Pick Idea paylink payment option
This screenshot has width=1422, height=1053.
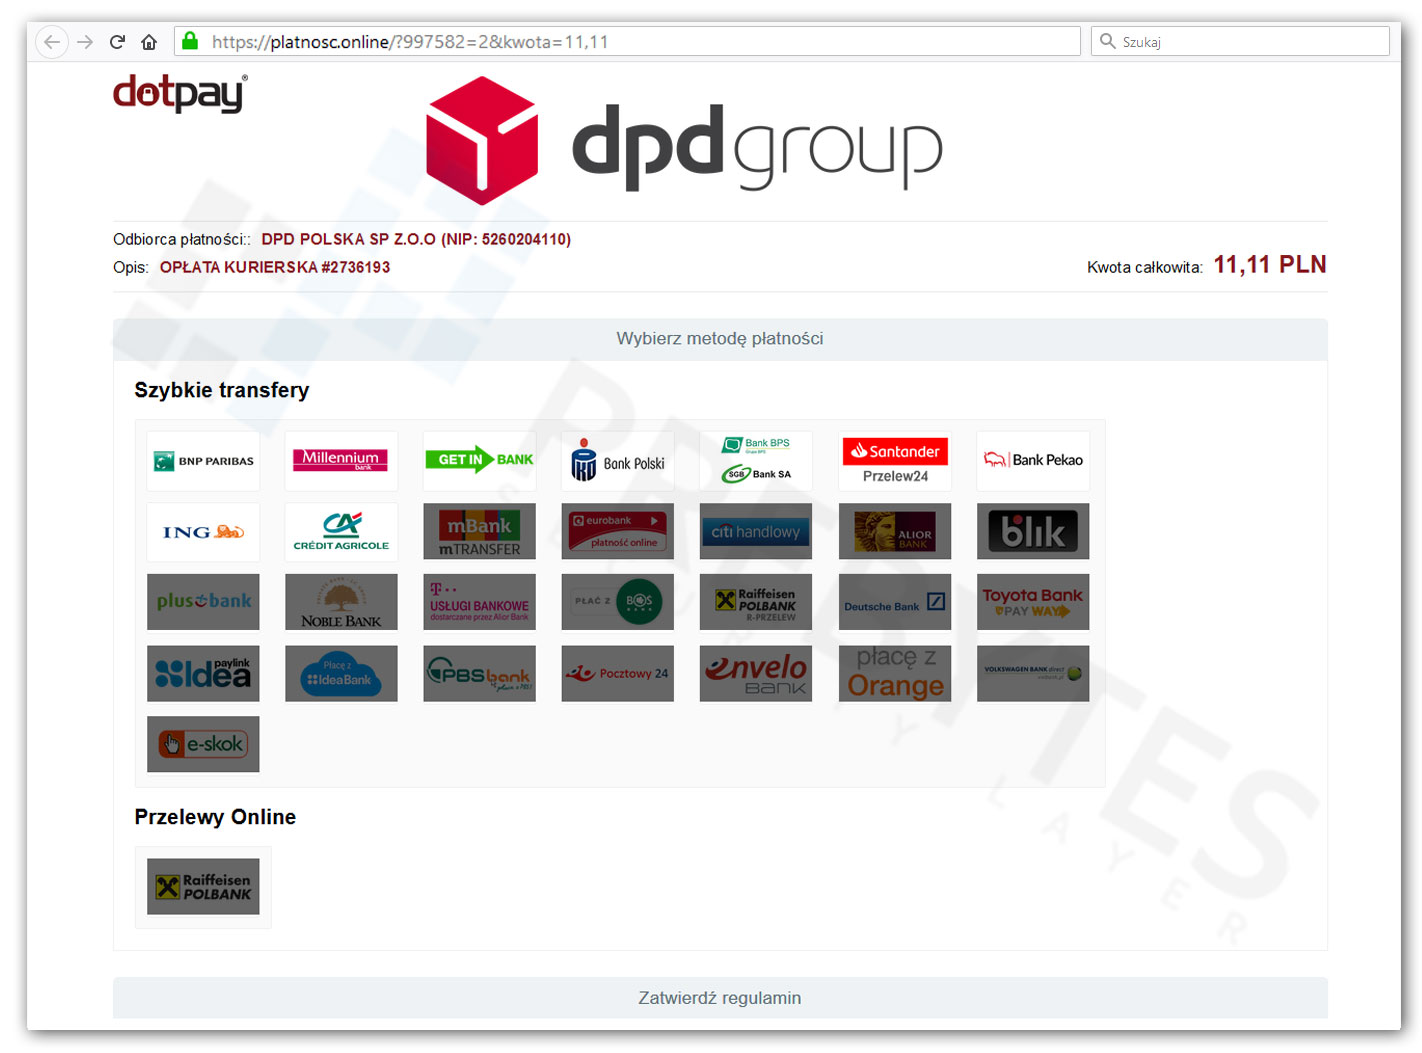(x=203, y=674)
